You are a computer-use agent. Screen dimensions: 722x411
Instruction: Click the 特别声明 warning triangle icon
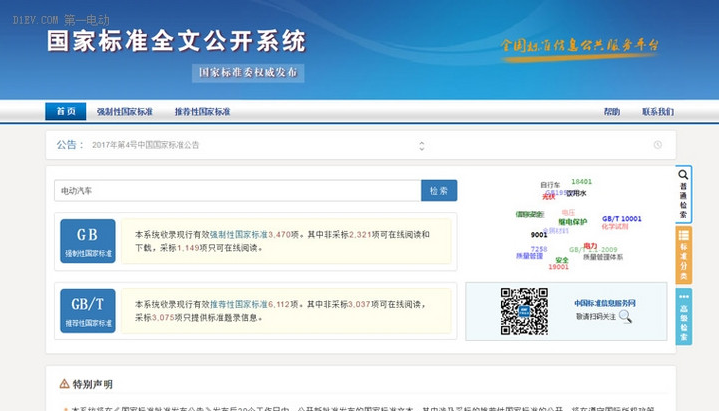tap(64, 383)
